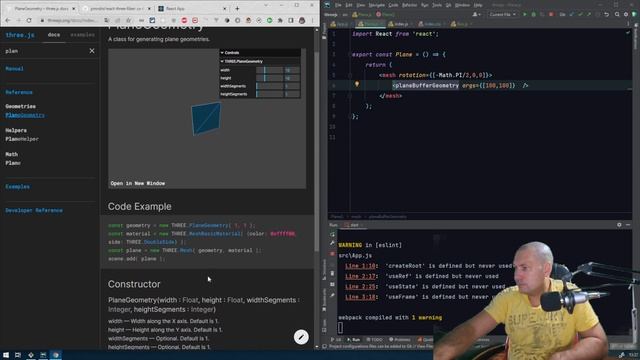The width and height of the screenshot is (640, 360).
Task: Click red Stop icon in Run panel sidebar
Action: [x=332, y=254]
